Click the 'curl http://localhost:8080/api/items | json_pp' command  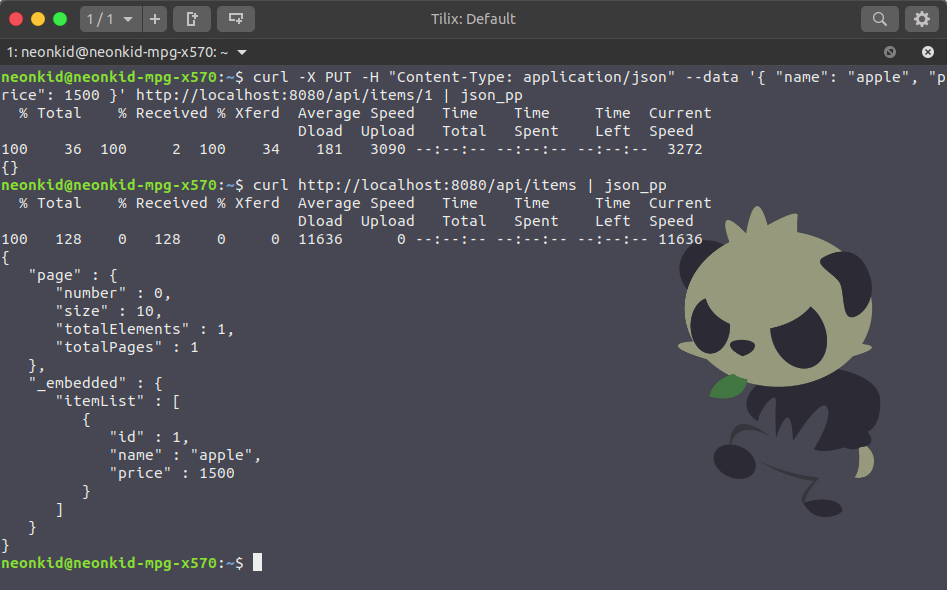[460, 185]
